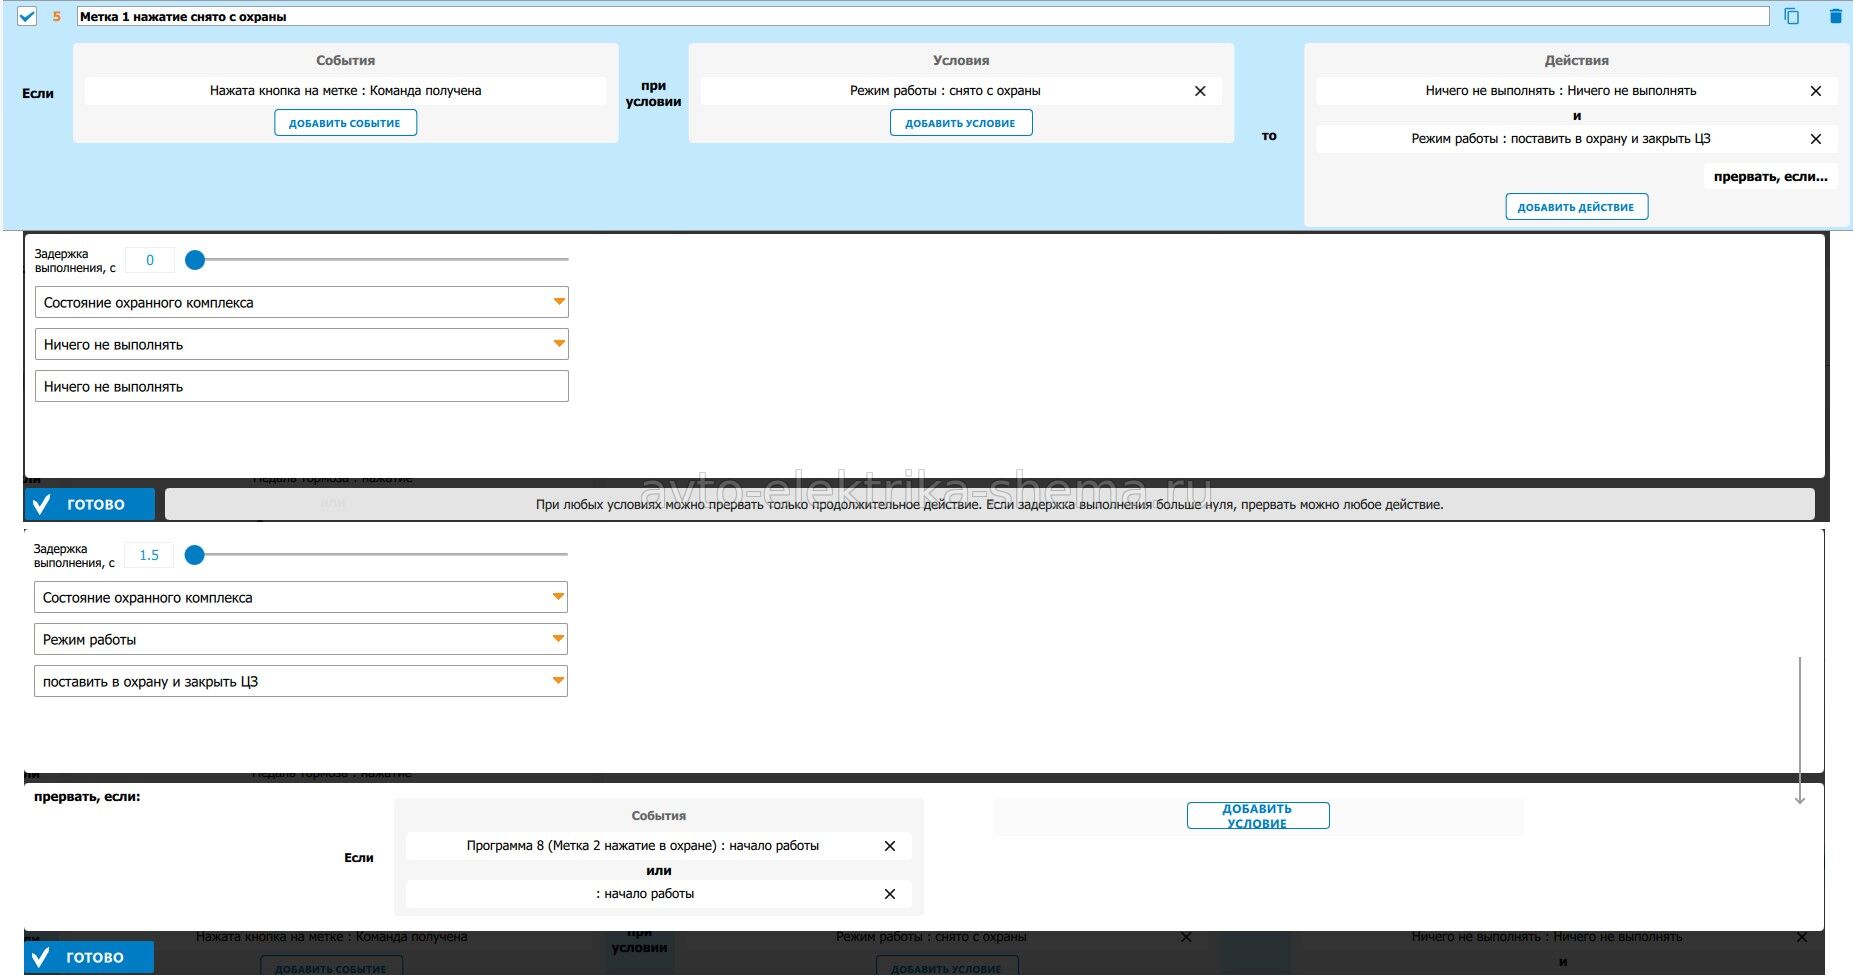Remove the 'Ничего не выполнять' action
Image resolution: width=1853 pixels, height=978 pixels.
click(x=1816, y=91)
